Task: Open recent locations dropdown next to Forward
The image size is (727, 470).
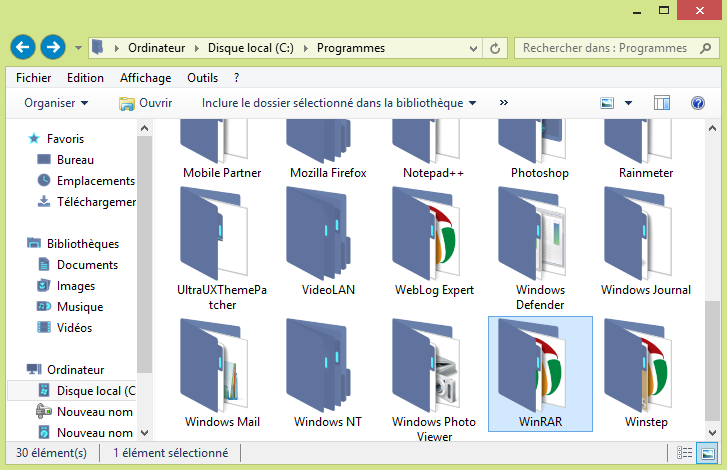Action: click(x=78, y=48)
